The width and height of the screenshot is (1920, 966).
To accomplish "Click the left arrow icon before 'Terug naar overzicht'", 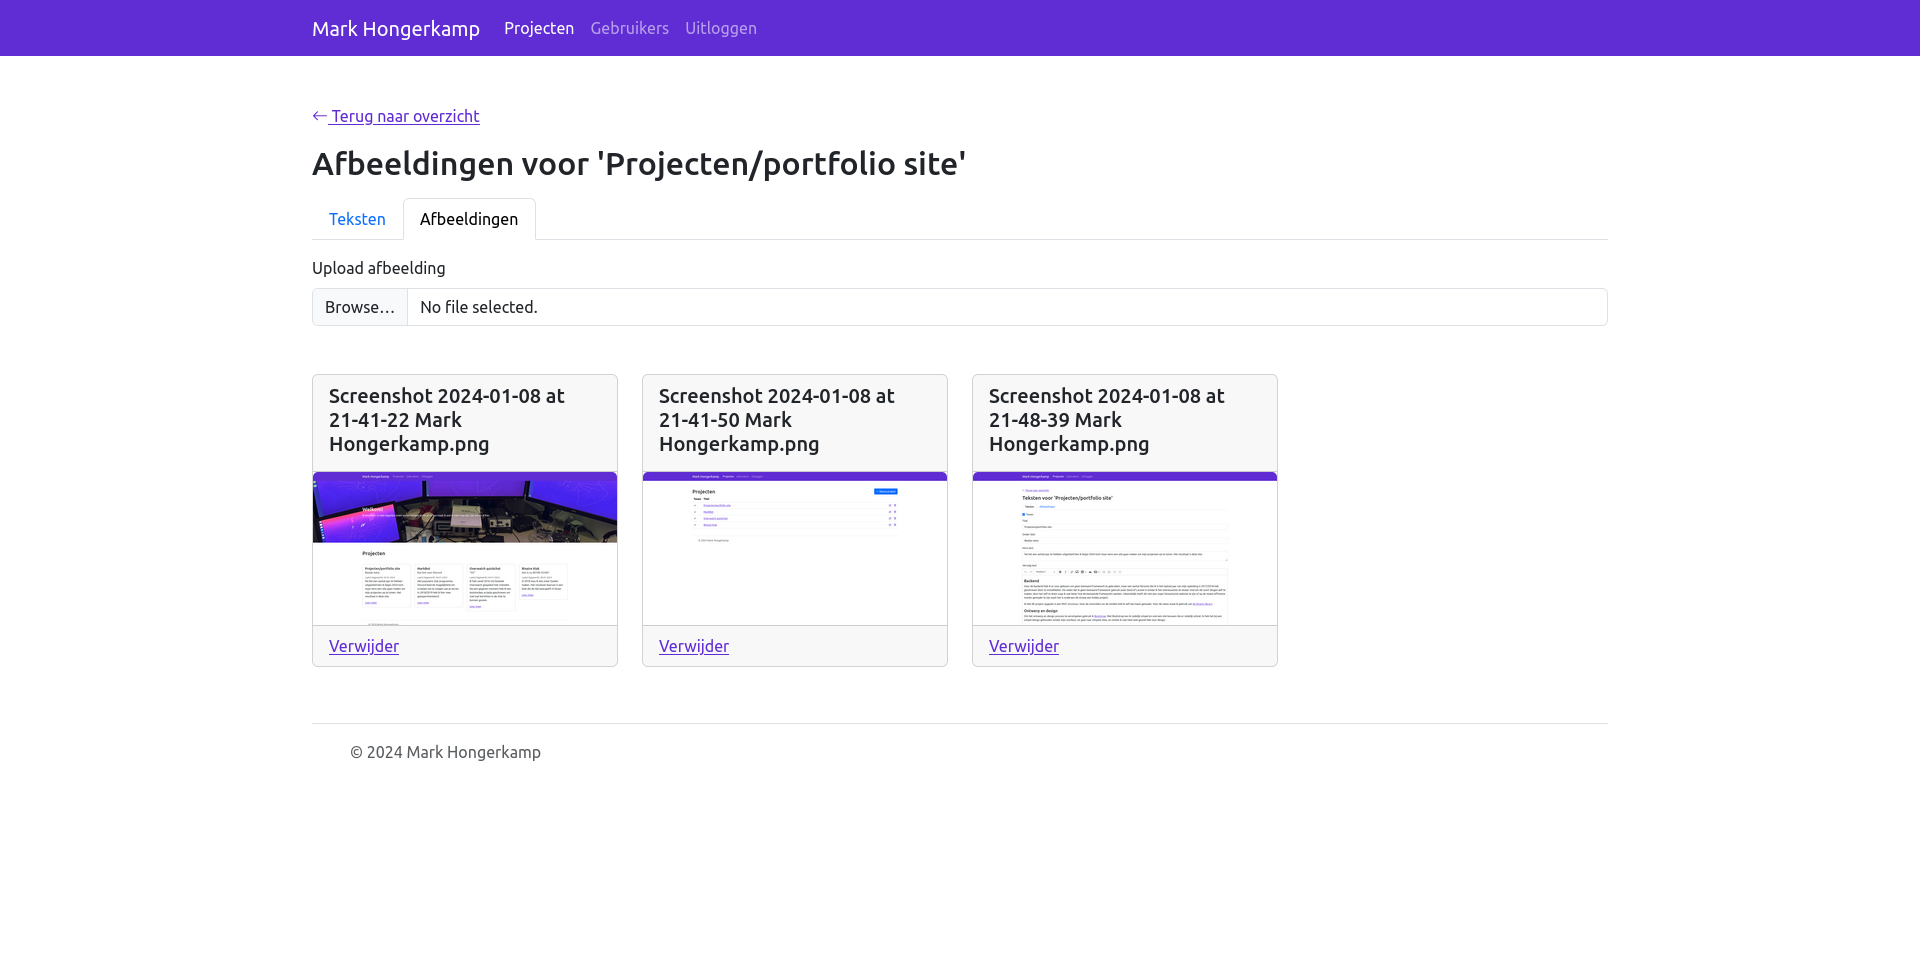I will (x=320, y=116).
